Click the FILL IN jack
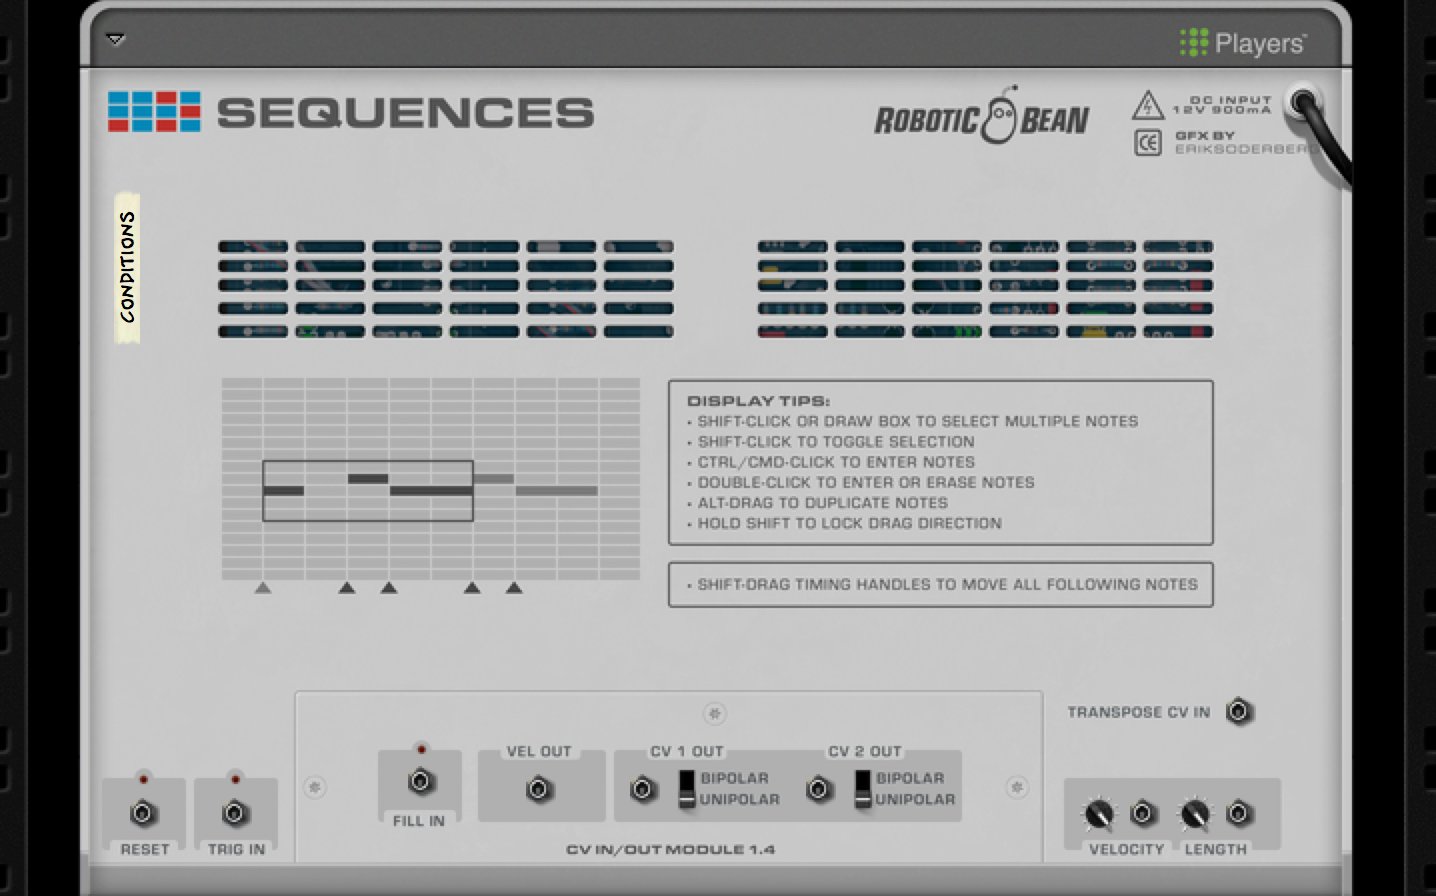Screen dimensions: 1436x896 (419, 780)
